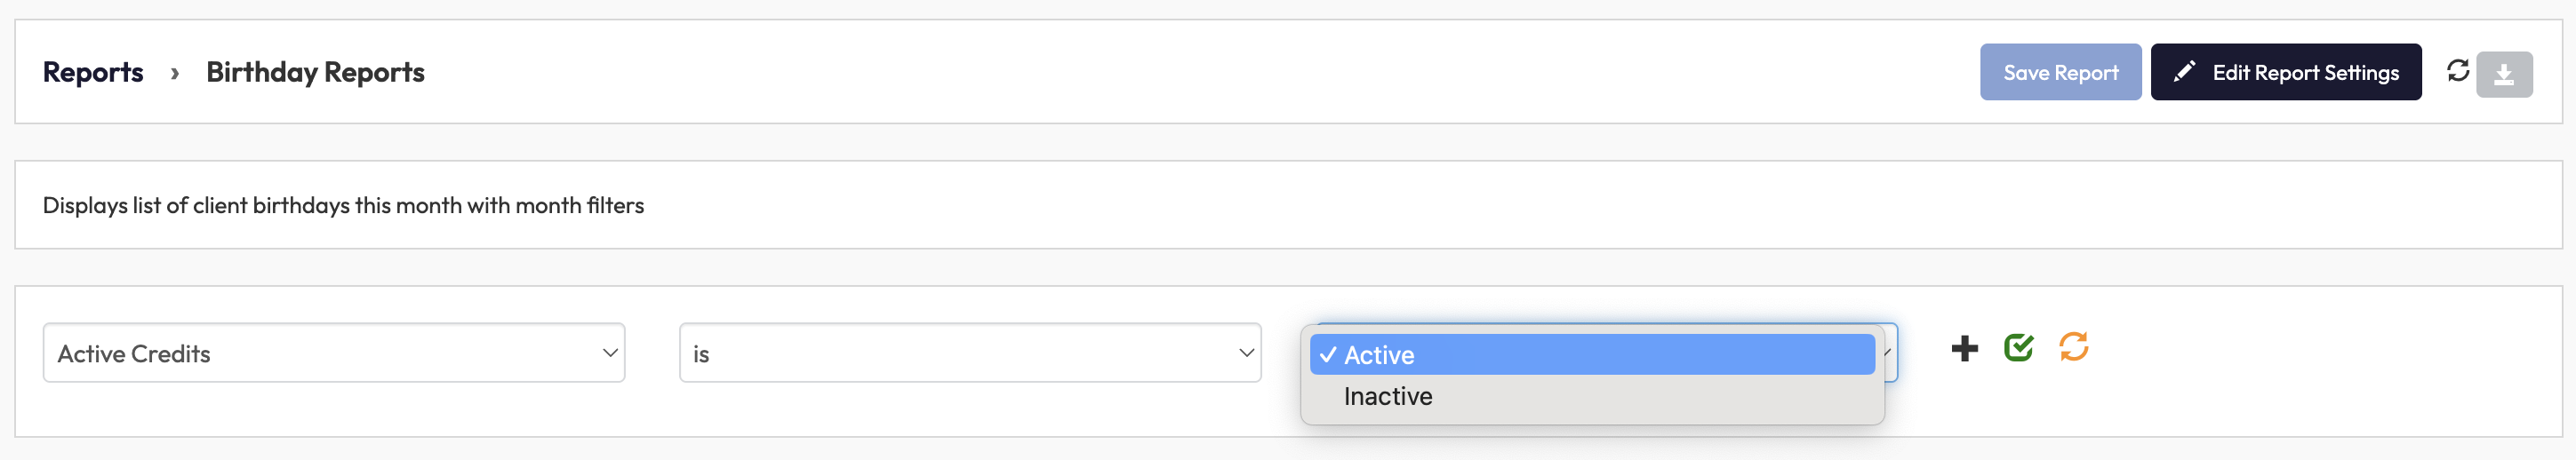
Task: Apply the filter with the green check icon
Action: 2018,347
